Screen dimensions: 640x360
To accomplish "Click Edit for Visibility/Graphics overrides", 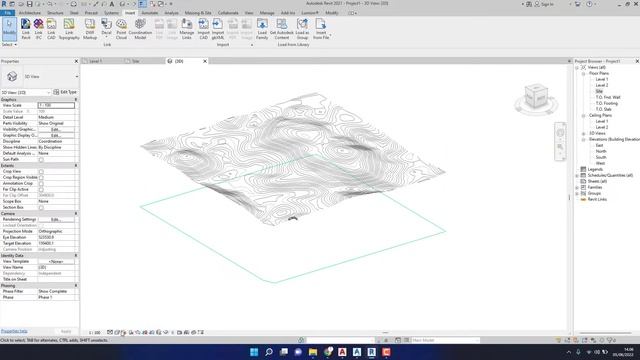I will tap(56, 129).
